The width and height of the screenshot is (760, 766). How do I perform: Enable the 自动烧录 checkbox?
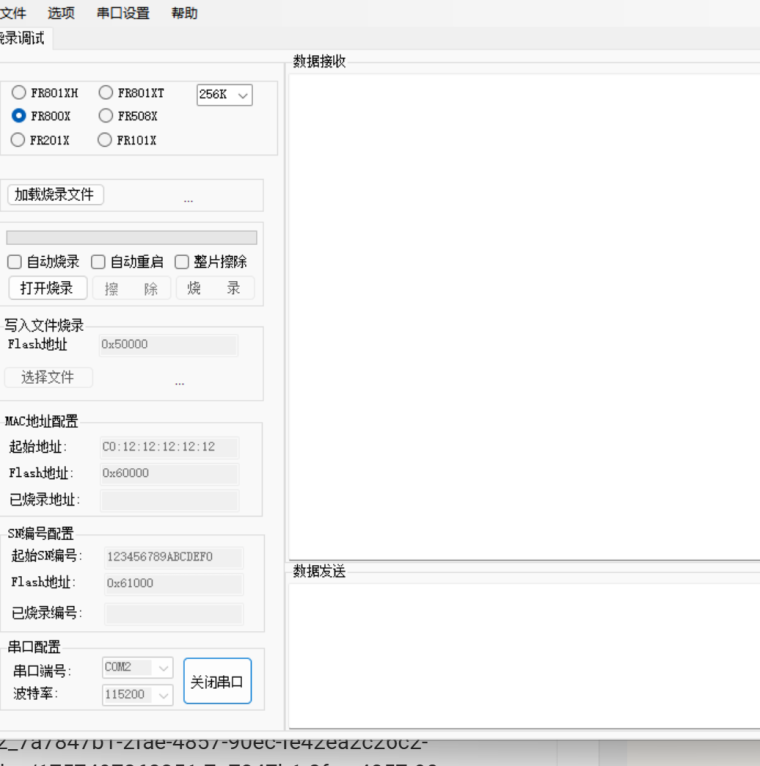[x=15, y=262]
